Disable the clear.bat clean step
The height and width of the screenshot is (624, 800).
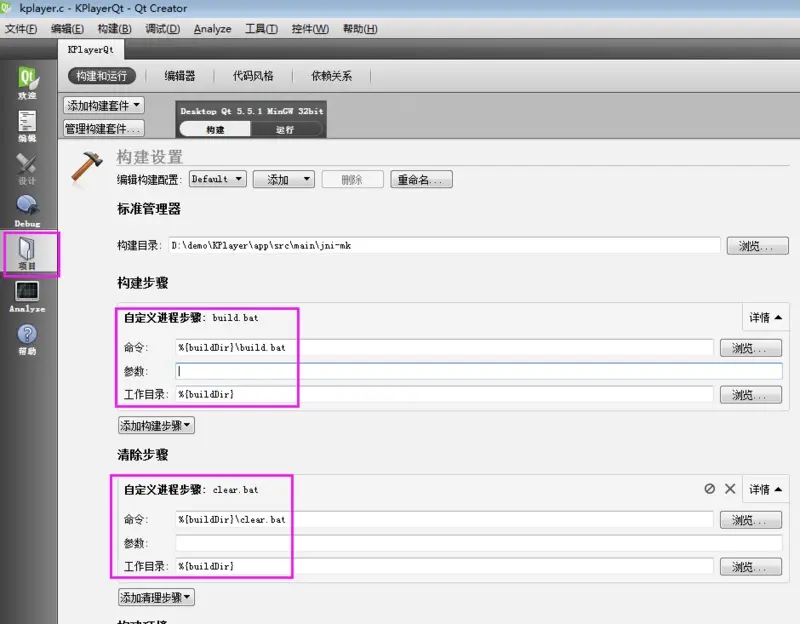click(x=709, y=489)
